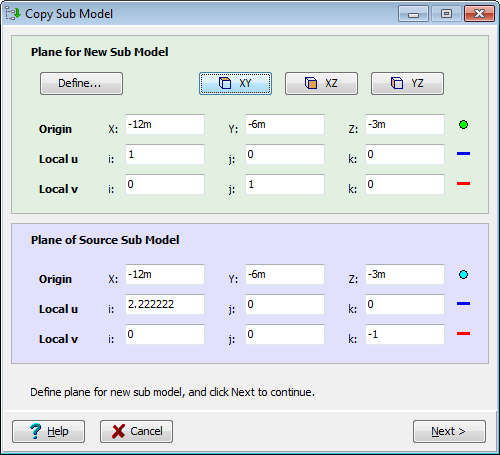Edit source plane Origin Y field
The width and height of the screenshot is (500, 455).
click(285, 274)
